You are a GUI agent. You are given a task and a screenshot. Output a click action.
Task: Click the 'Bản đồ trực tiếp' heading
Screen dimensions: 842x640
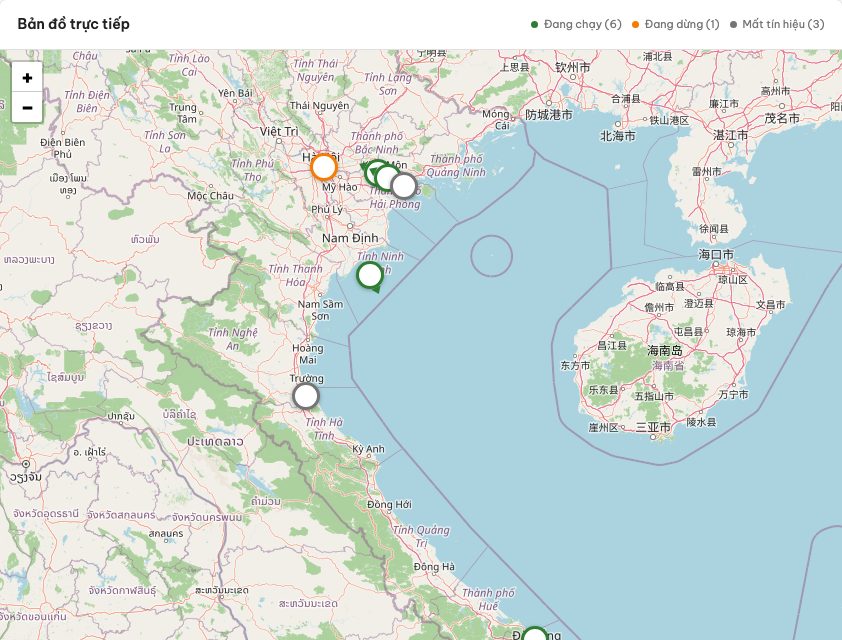[x=74, y=24]
